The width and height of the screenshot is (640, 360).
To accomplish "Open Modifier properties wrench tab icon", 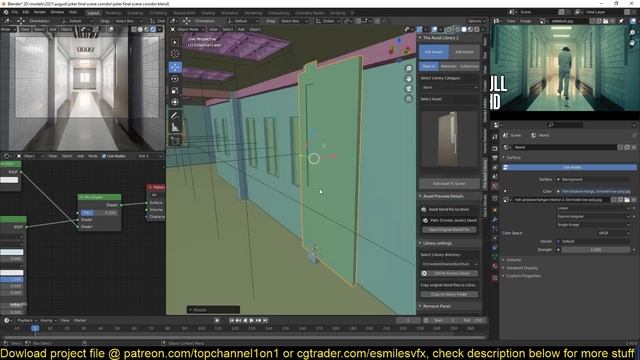I will point(495,220).
